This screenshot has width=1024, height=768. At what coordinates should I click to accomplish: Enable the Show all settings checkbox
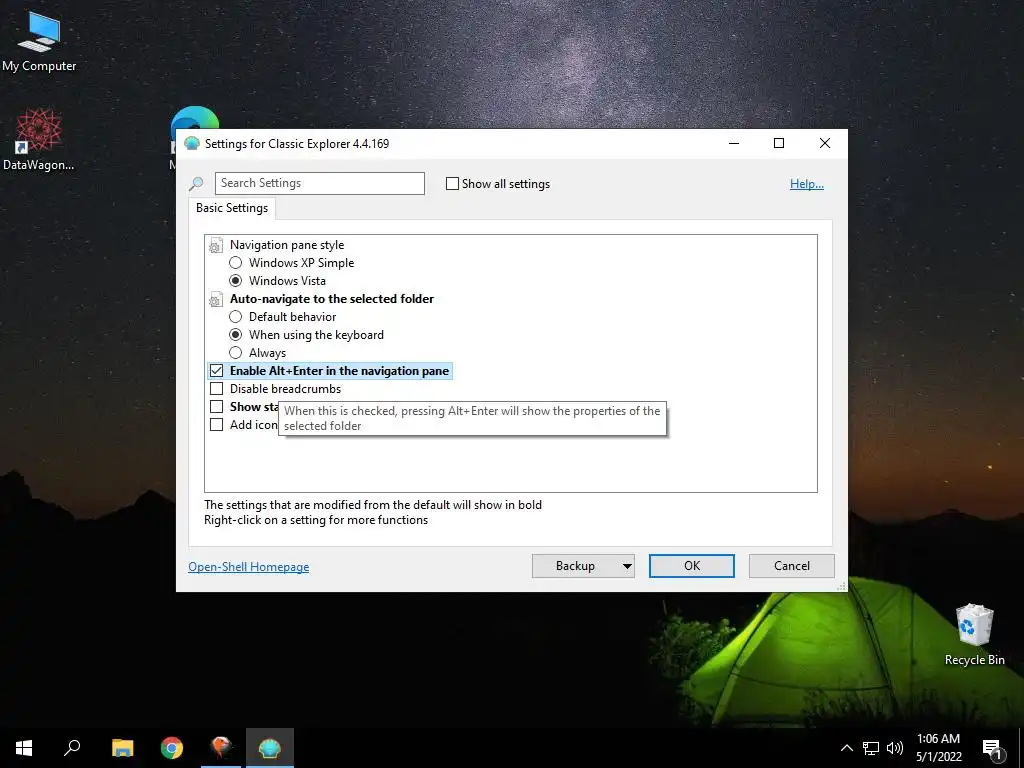(x=452, y=184)
